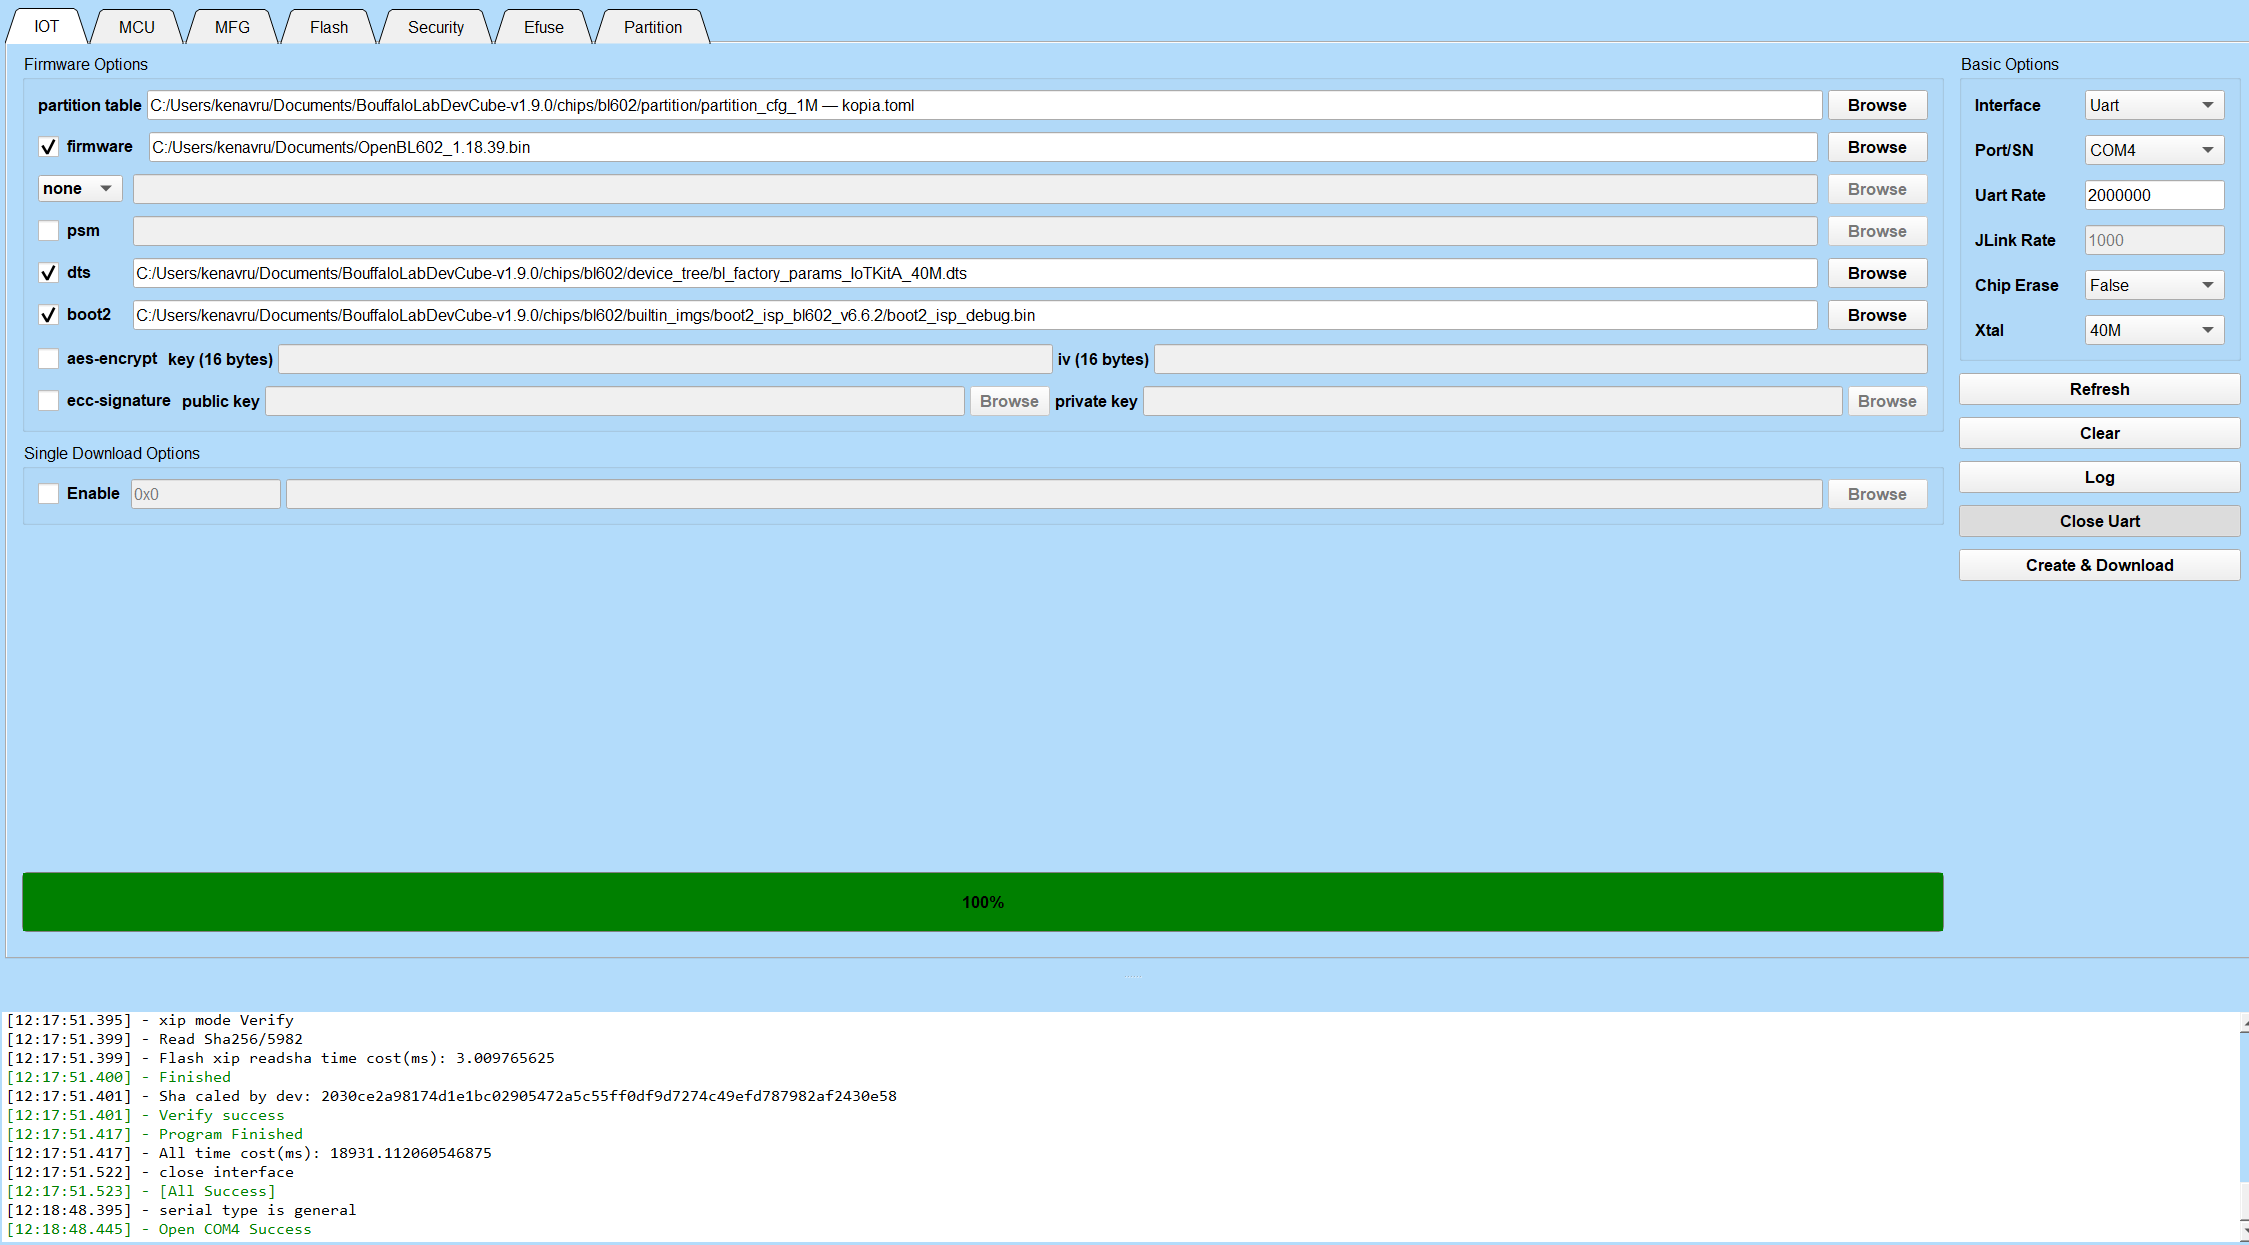Open the Interface dropdown set to Uart
This screenshot has width=2249, height=1245.
tap(2154, 105)
